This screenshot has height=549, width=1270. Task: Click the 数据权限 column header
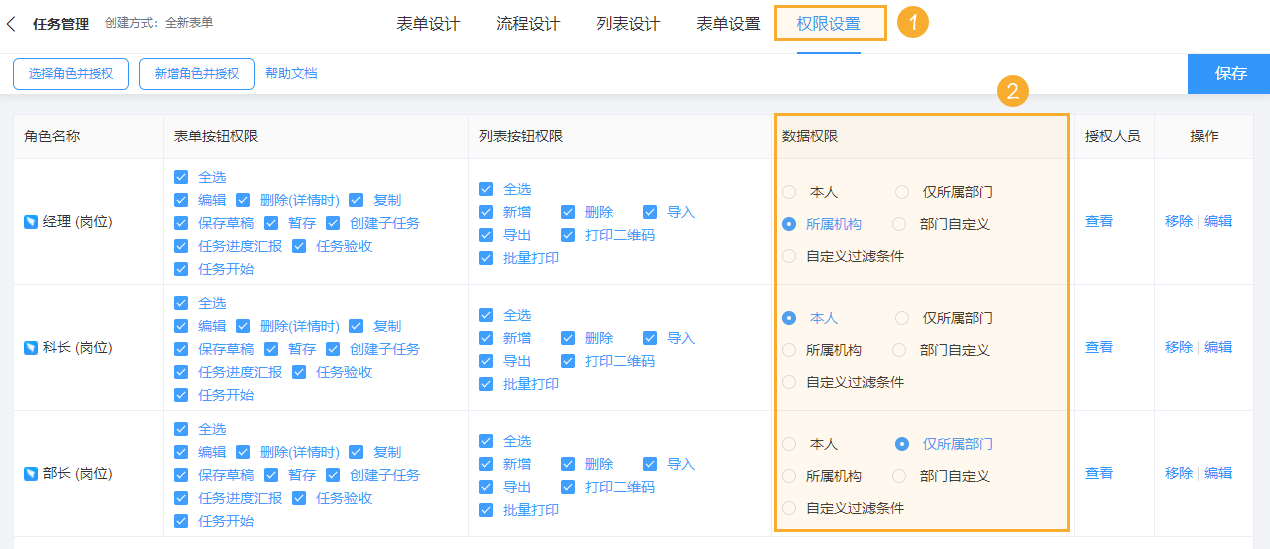810,136
